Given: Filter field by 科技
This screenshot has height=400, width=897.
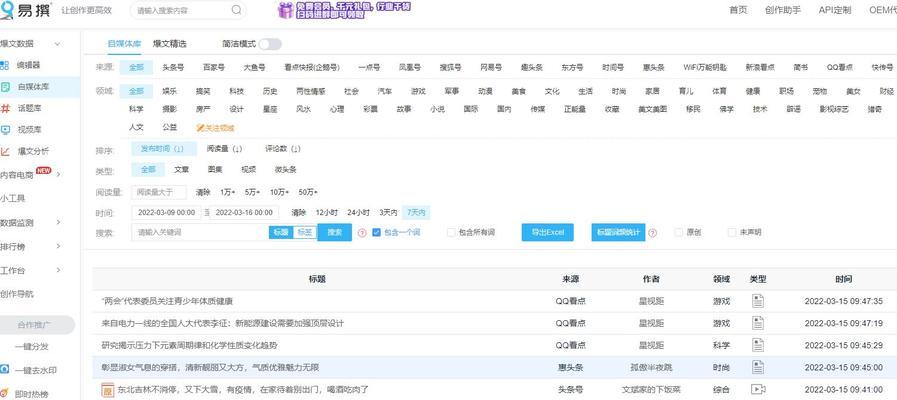Looking at the screenshot, I should [236, 91].
